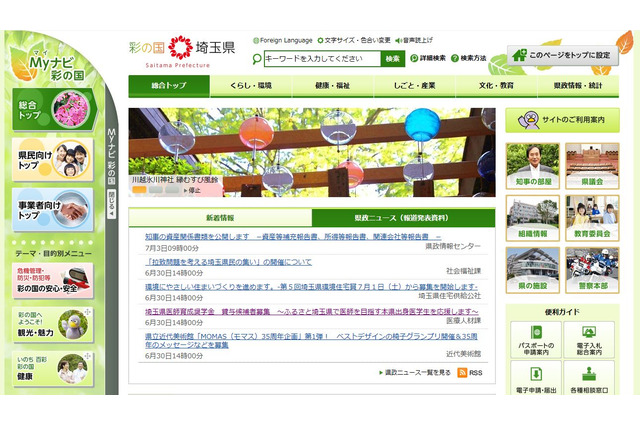Open the 組織情報 thumbnail
Viewport: 640px width, 426px height.
point(533,218)
